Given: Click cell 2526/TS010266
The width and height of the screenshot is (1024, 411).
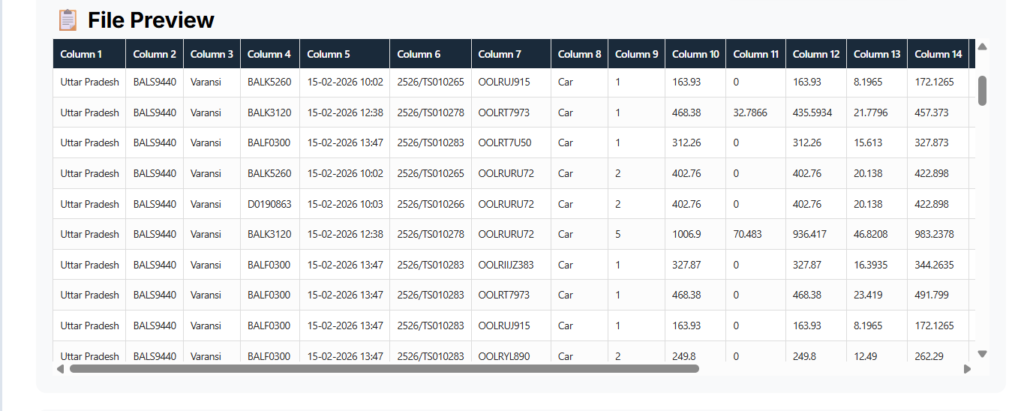Looking at the screenshot, I should click(430, 204).
